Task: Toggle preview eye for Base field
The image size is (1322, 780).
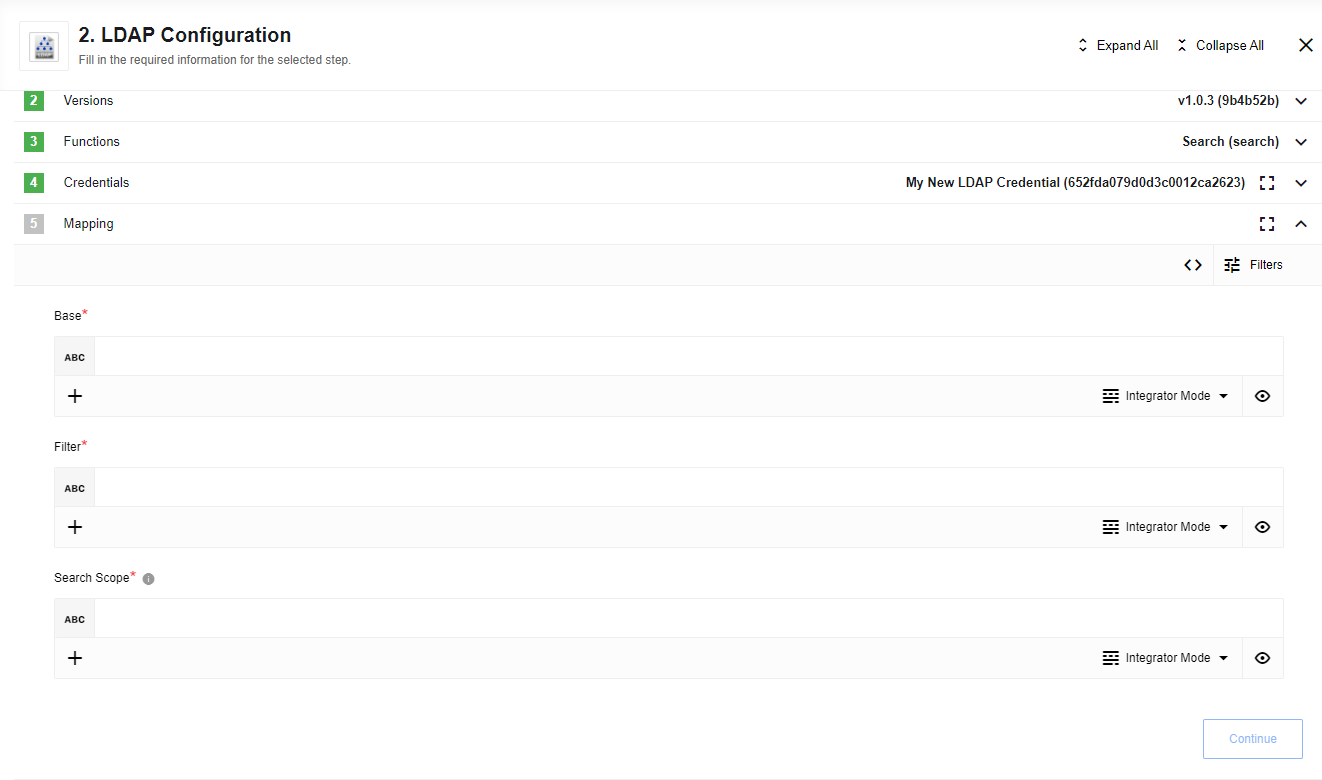Action: point(1262,396)
